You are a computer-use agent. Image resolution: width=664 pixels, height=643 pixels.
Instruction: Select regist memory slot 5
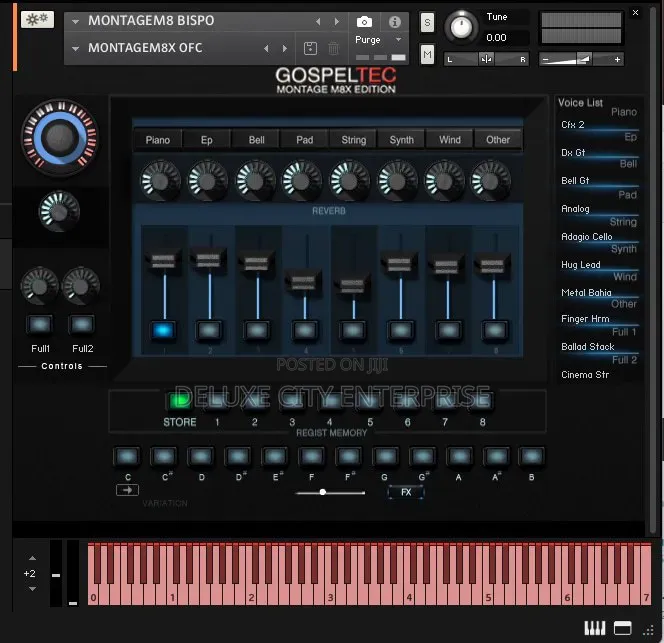click(369, 401)
